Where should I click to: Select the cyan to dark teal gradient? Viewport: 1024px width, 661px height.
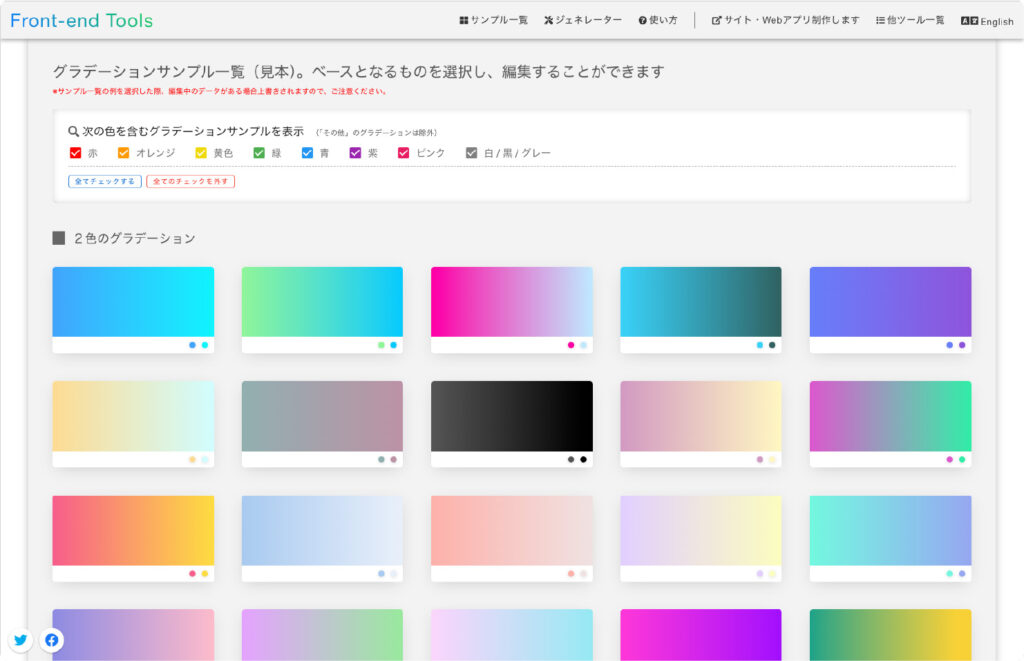(x=701, y=310)
